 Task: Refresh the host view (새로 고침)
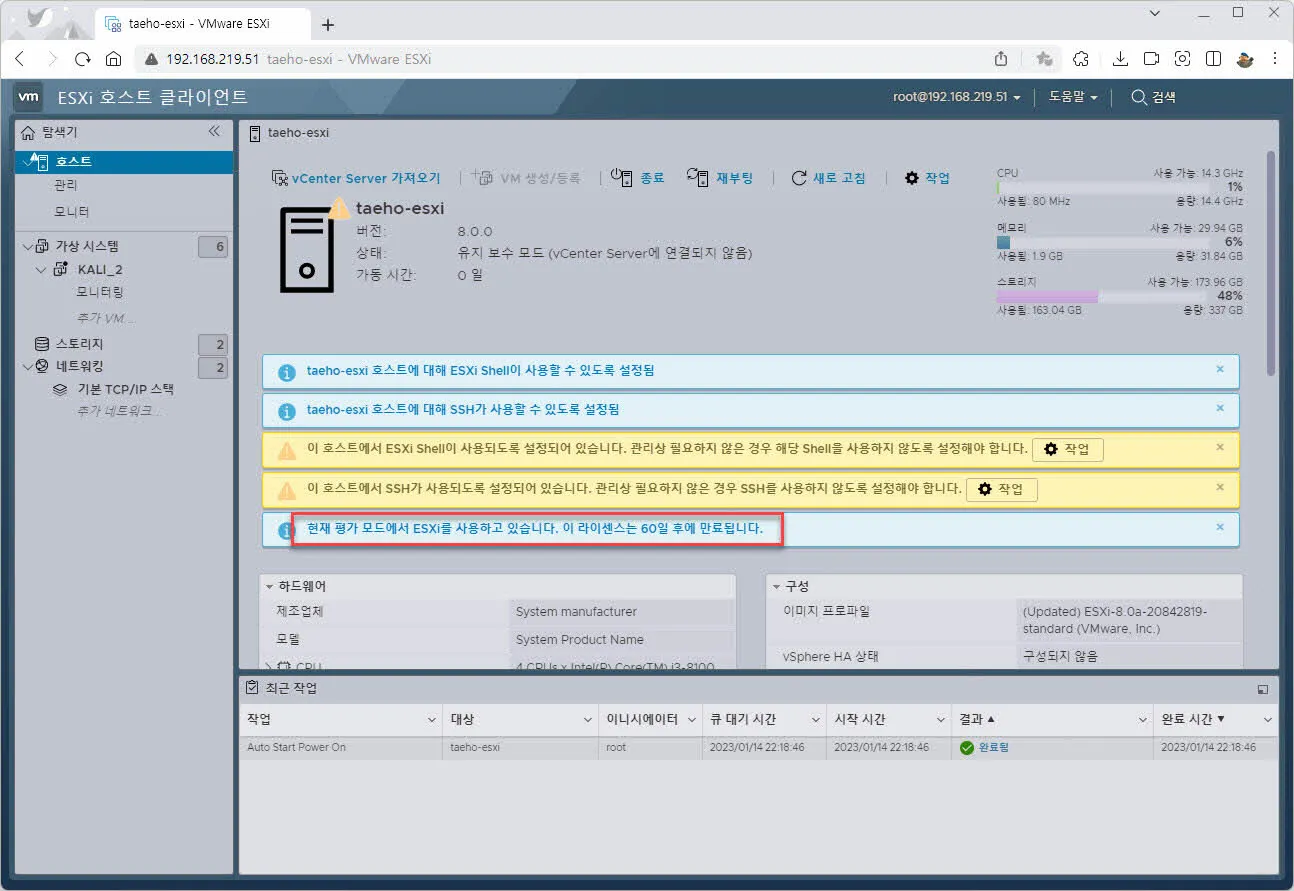[x=799, y=178]
